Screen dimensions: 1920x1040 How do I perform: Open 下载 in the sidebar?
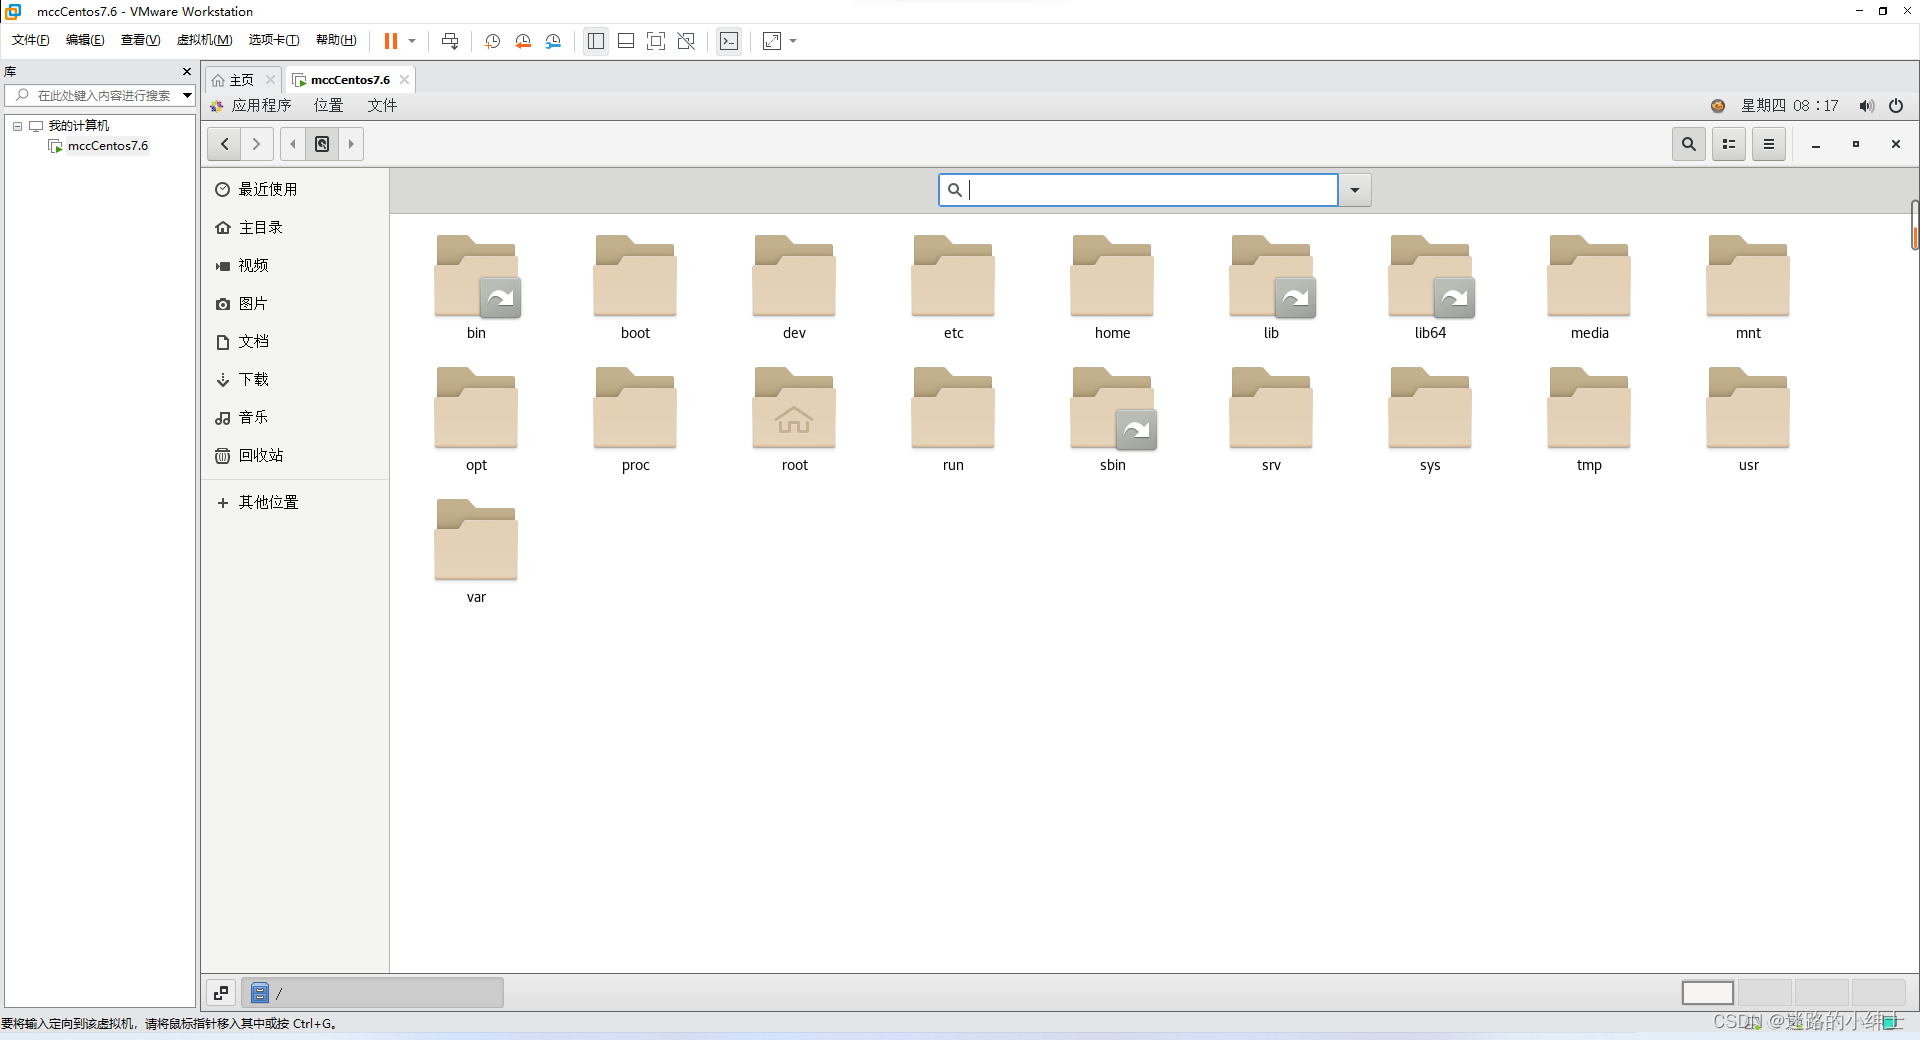tap(295, 379)
